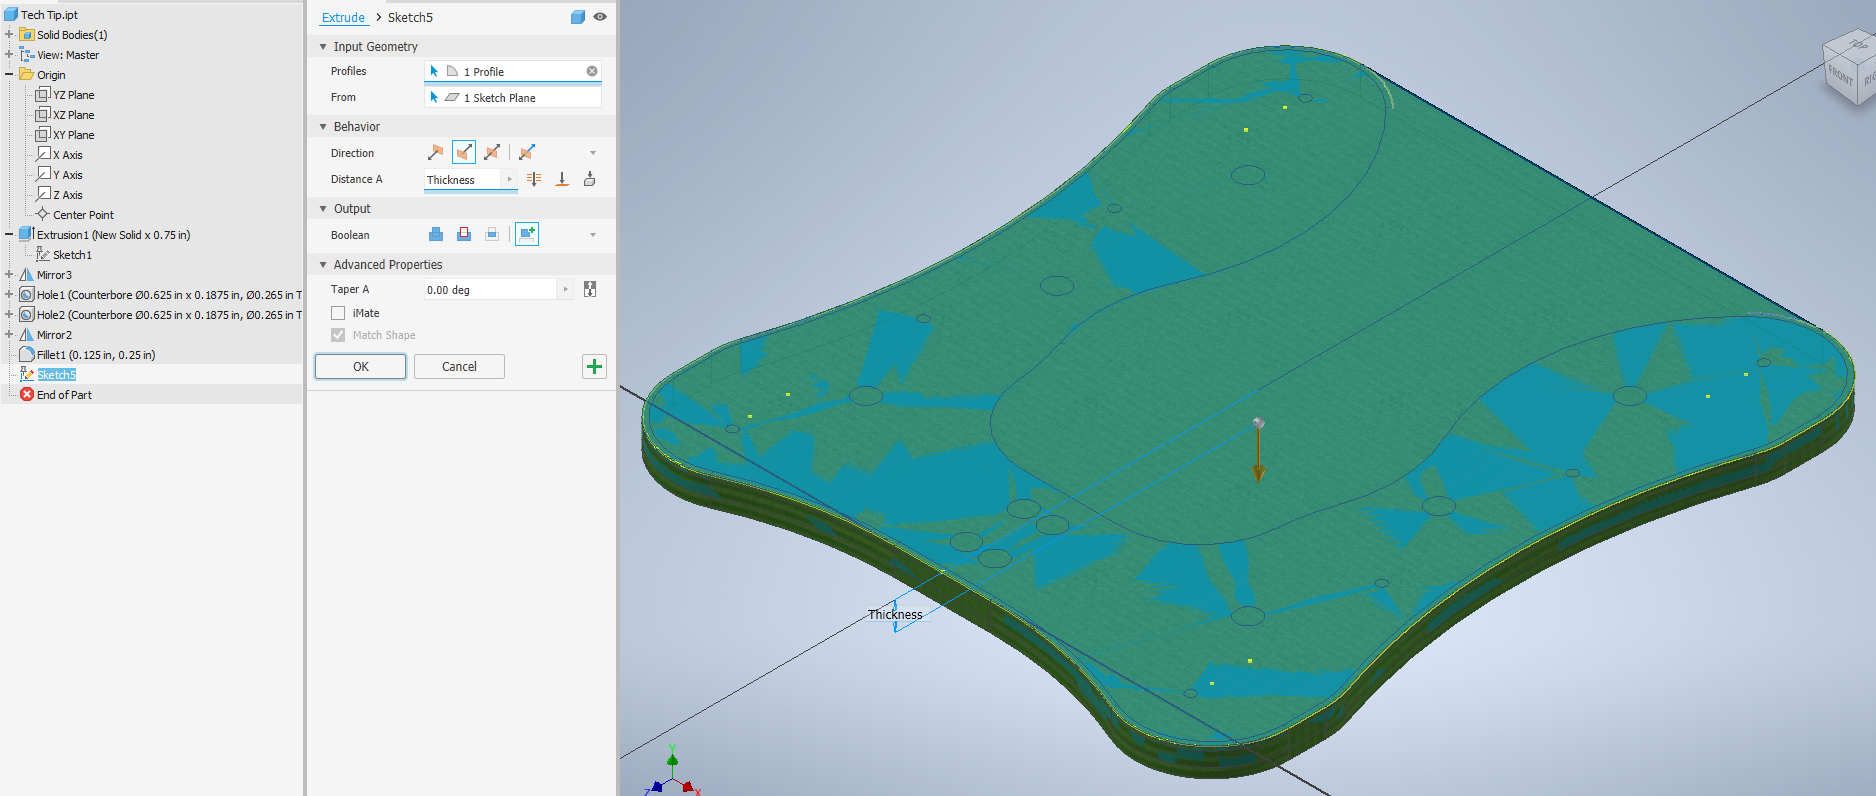Open the Extrude breadcrumb tab

point(343,17)
